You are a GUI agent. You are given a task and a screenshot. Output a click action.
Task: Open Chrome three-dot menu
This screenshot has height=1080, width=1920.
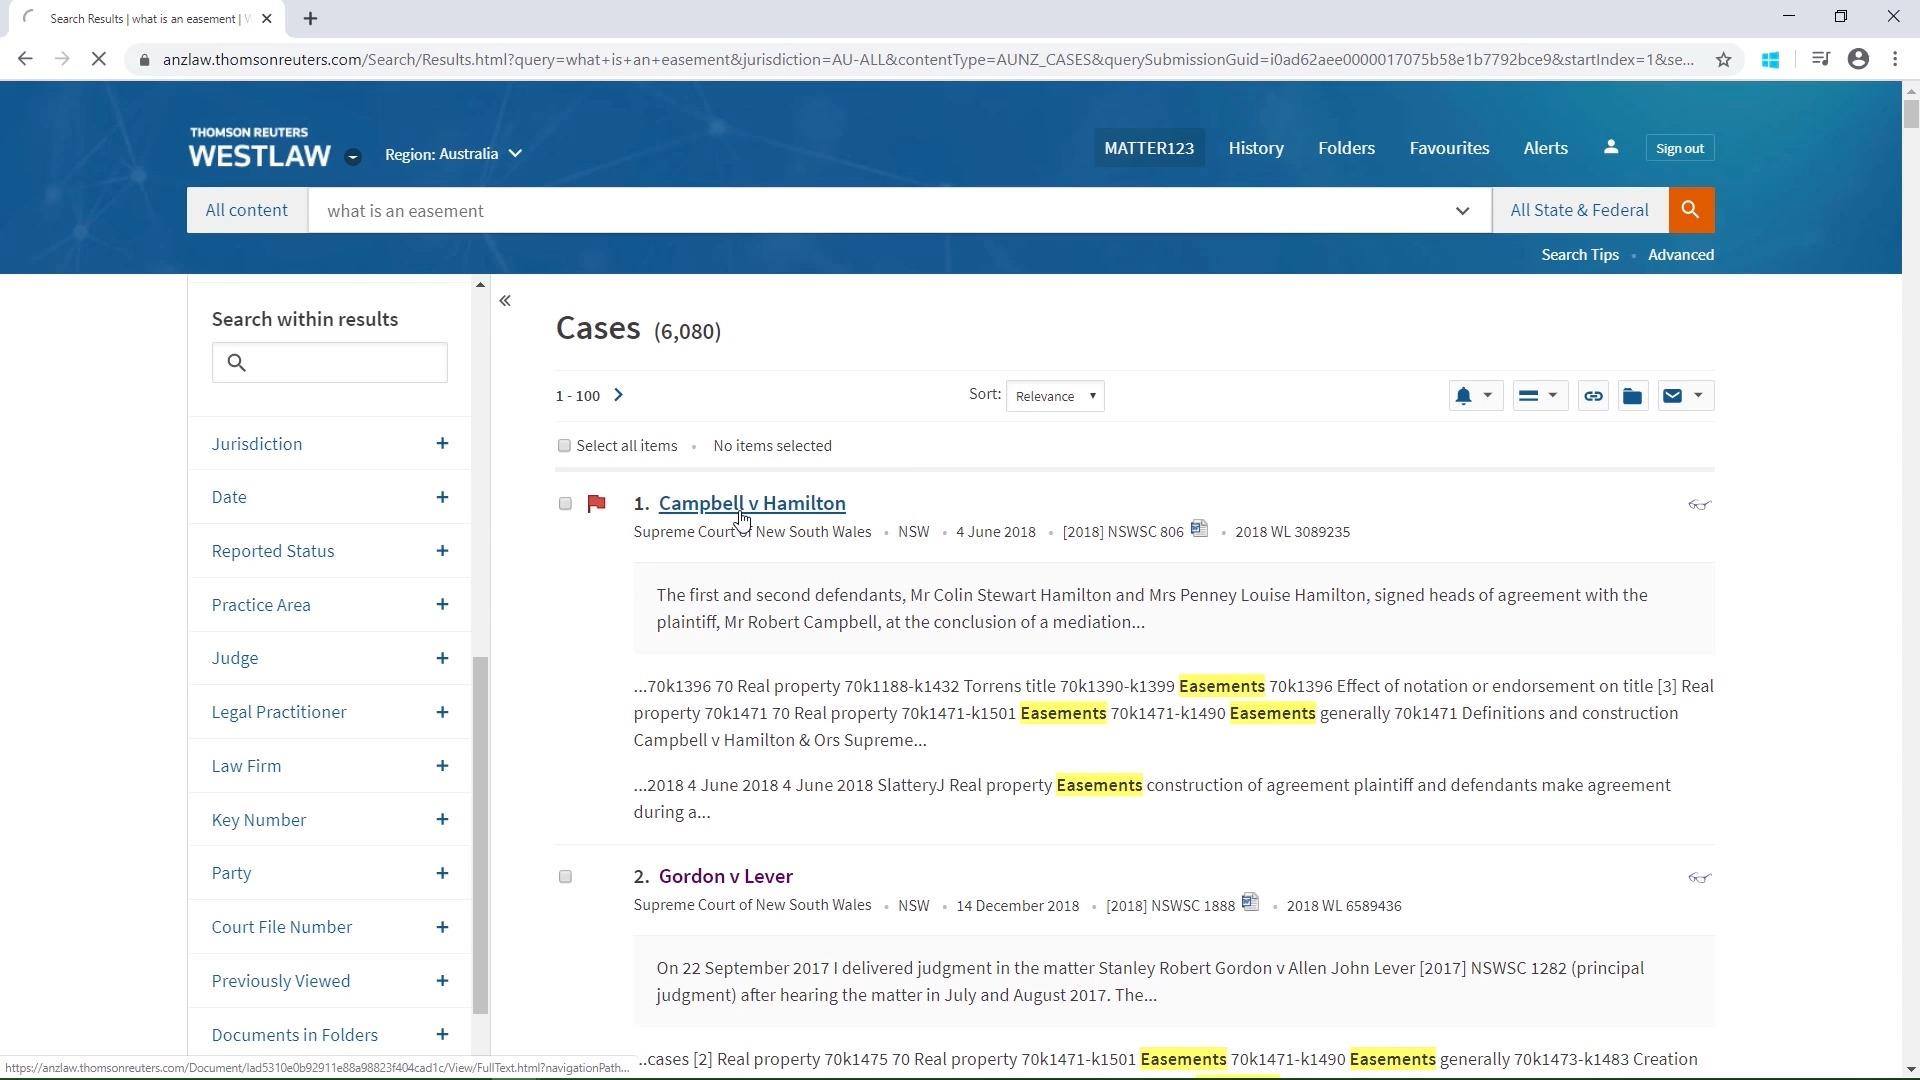click(x=1895, y=60)
